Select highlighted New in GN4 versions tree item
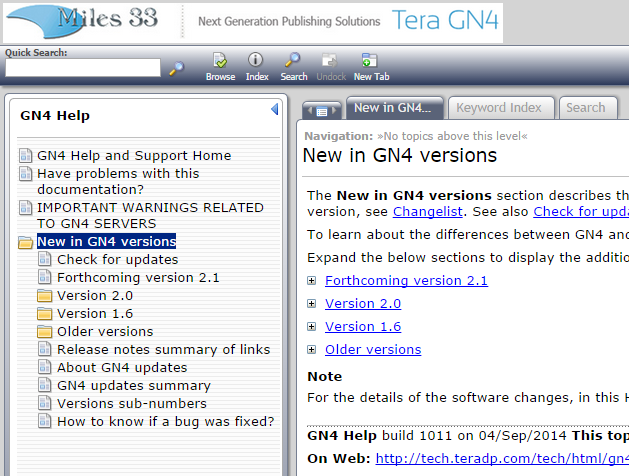 [x=106, y=241]
